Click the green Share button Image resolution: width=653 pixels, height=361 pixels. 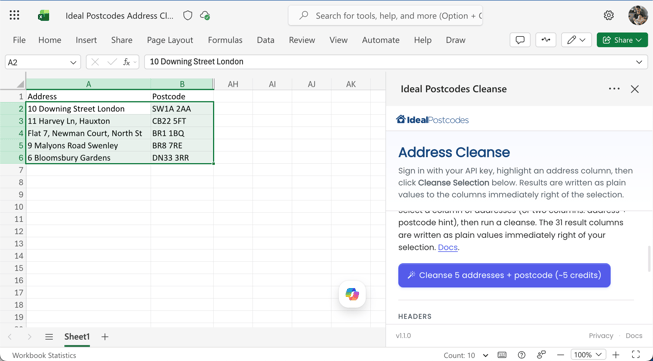pos(622,40)
